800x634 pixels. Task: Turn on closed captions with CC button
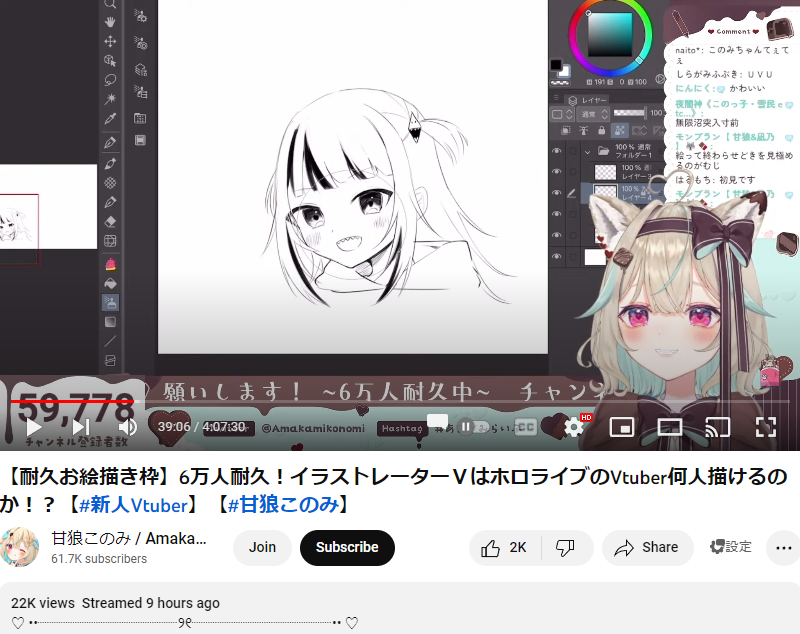(524, 427)
